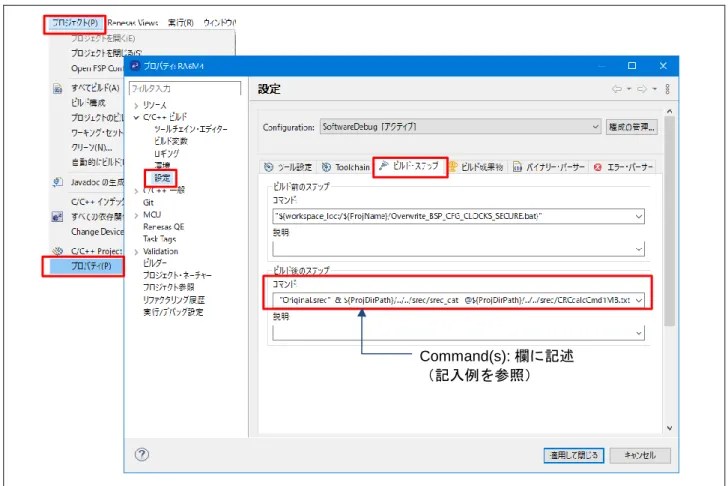Select Task Tags tree item
This screenshot has width=728, height=486.
tap(159, 239)
